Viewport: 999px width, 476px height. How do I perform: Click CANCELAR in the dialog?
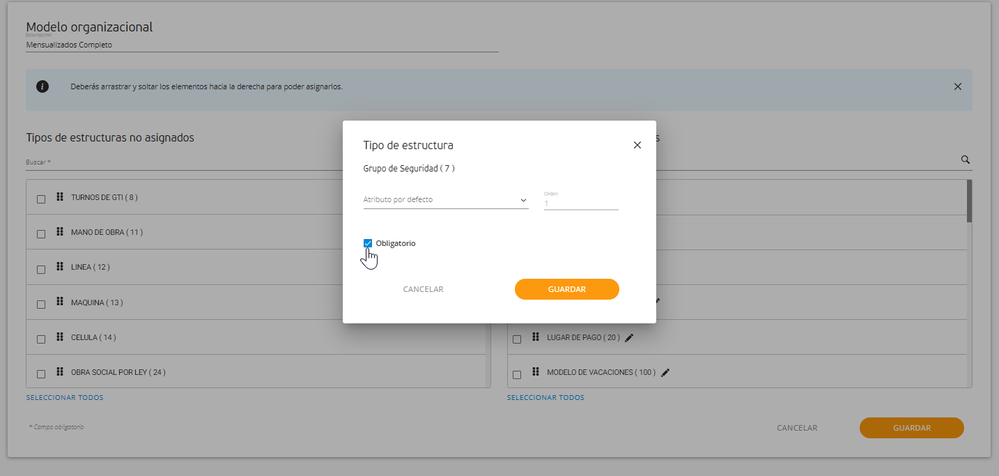[423, 289]
